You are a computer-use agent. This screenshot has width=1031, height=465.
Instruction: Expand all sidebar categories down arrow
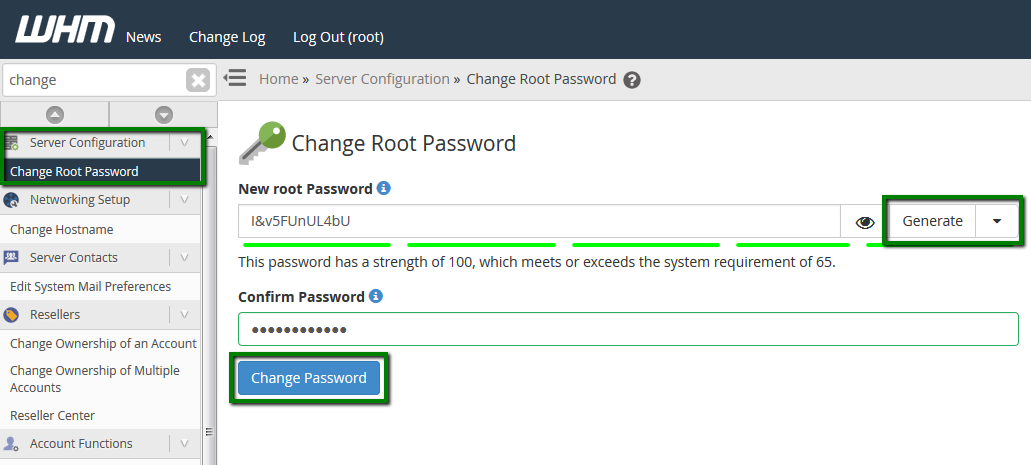click(163, 115)
